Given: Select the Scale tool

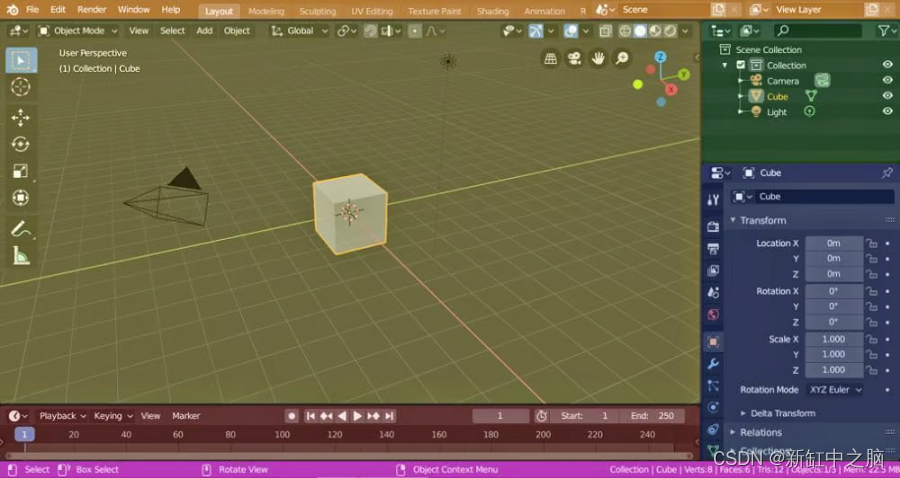Looking at the screenshot, I should (21, 171).
